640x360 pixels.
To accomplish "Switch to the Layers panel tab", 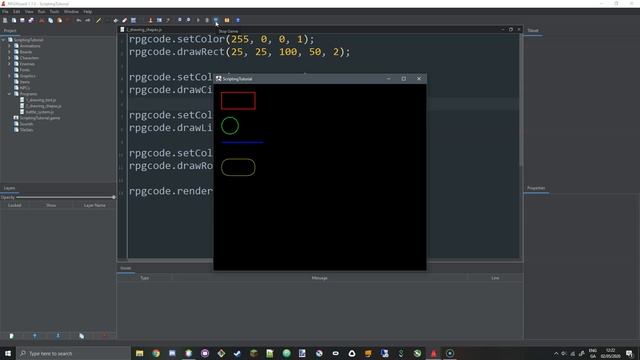I will pos(9,188).
